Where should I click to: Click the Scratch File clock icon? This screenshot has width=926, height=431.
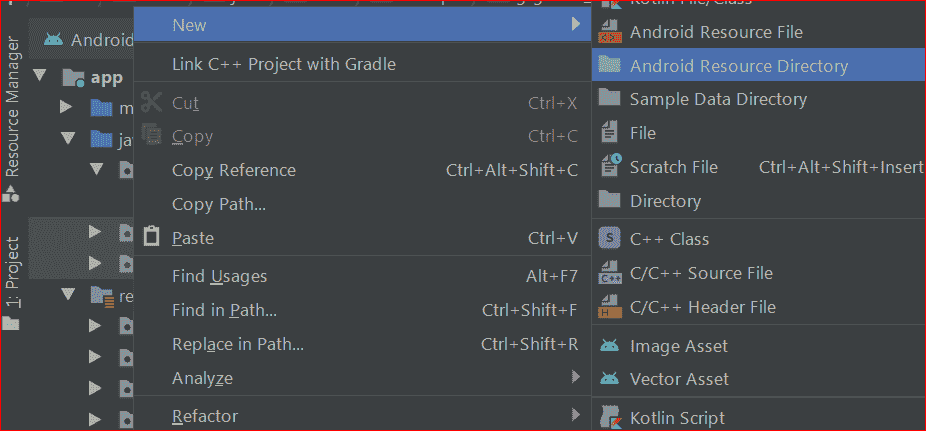[x=611, y=165]
